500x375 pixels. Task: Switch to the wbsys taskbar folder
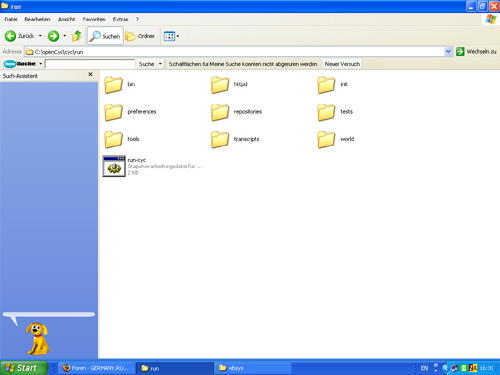pyautogui.click(x=253, y=368)
